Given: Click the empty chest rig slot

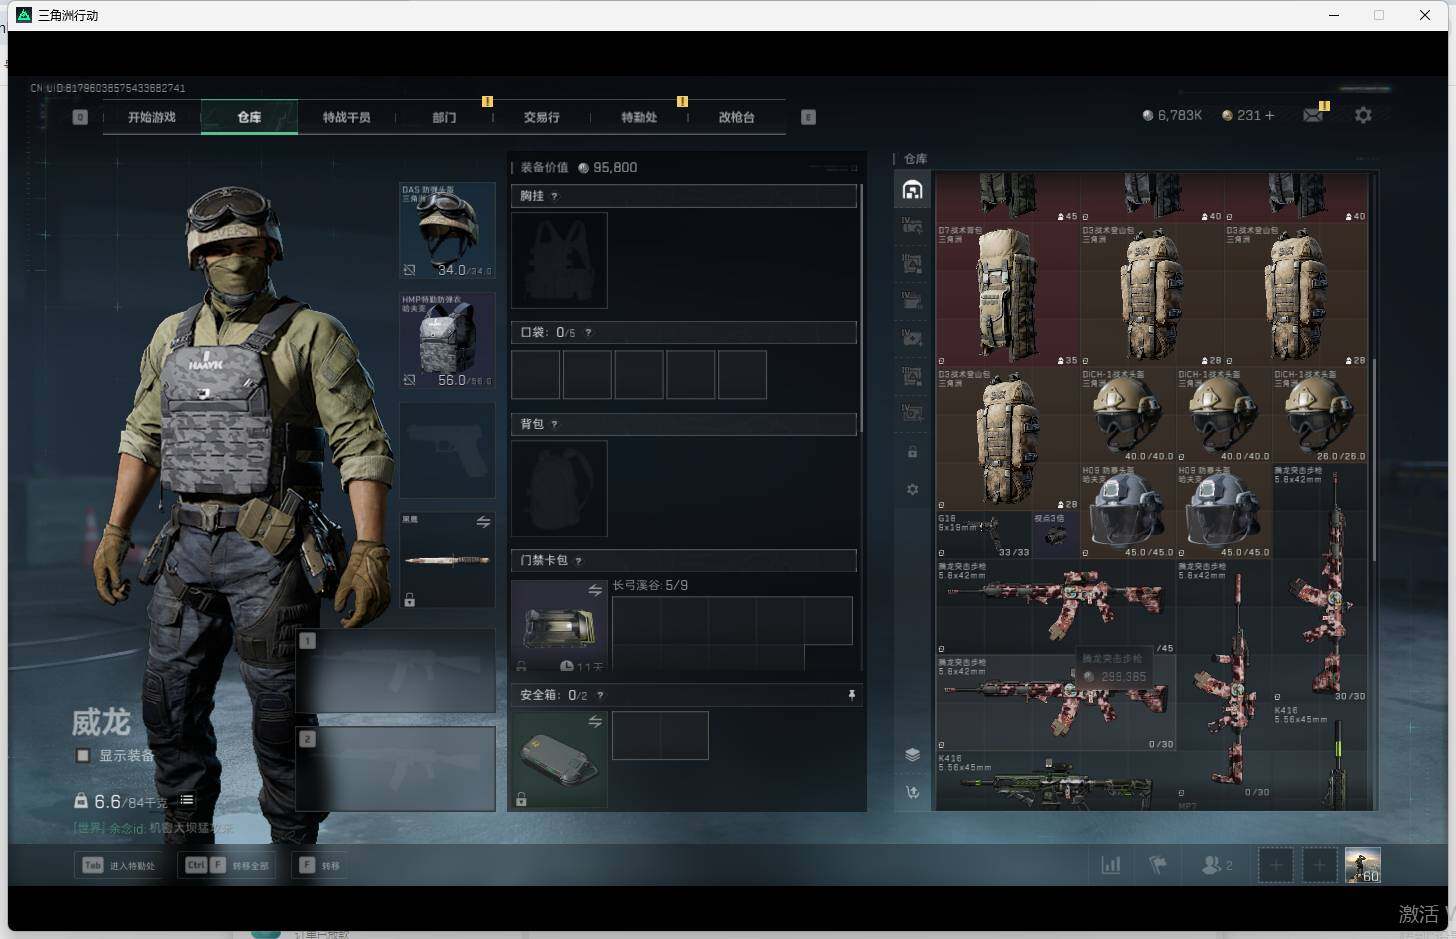Looking at the screenshot, I should click(559, 260).
